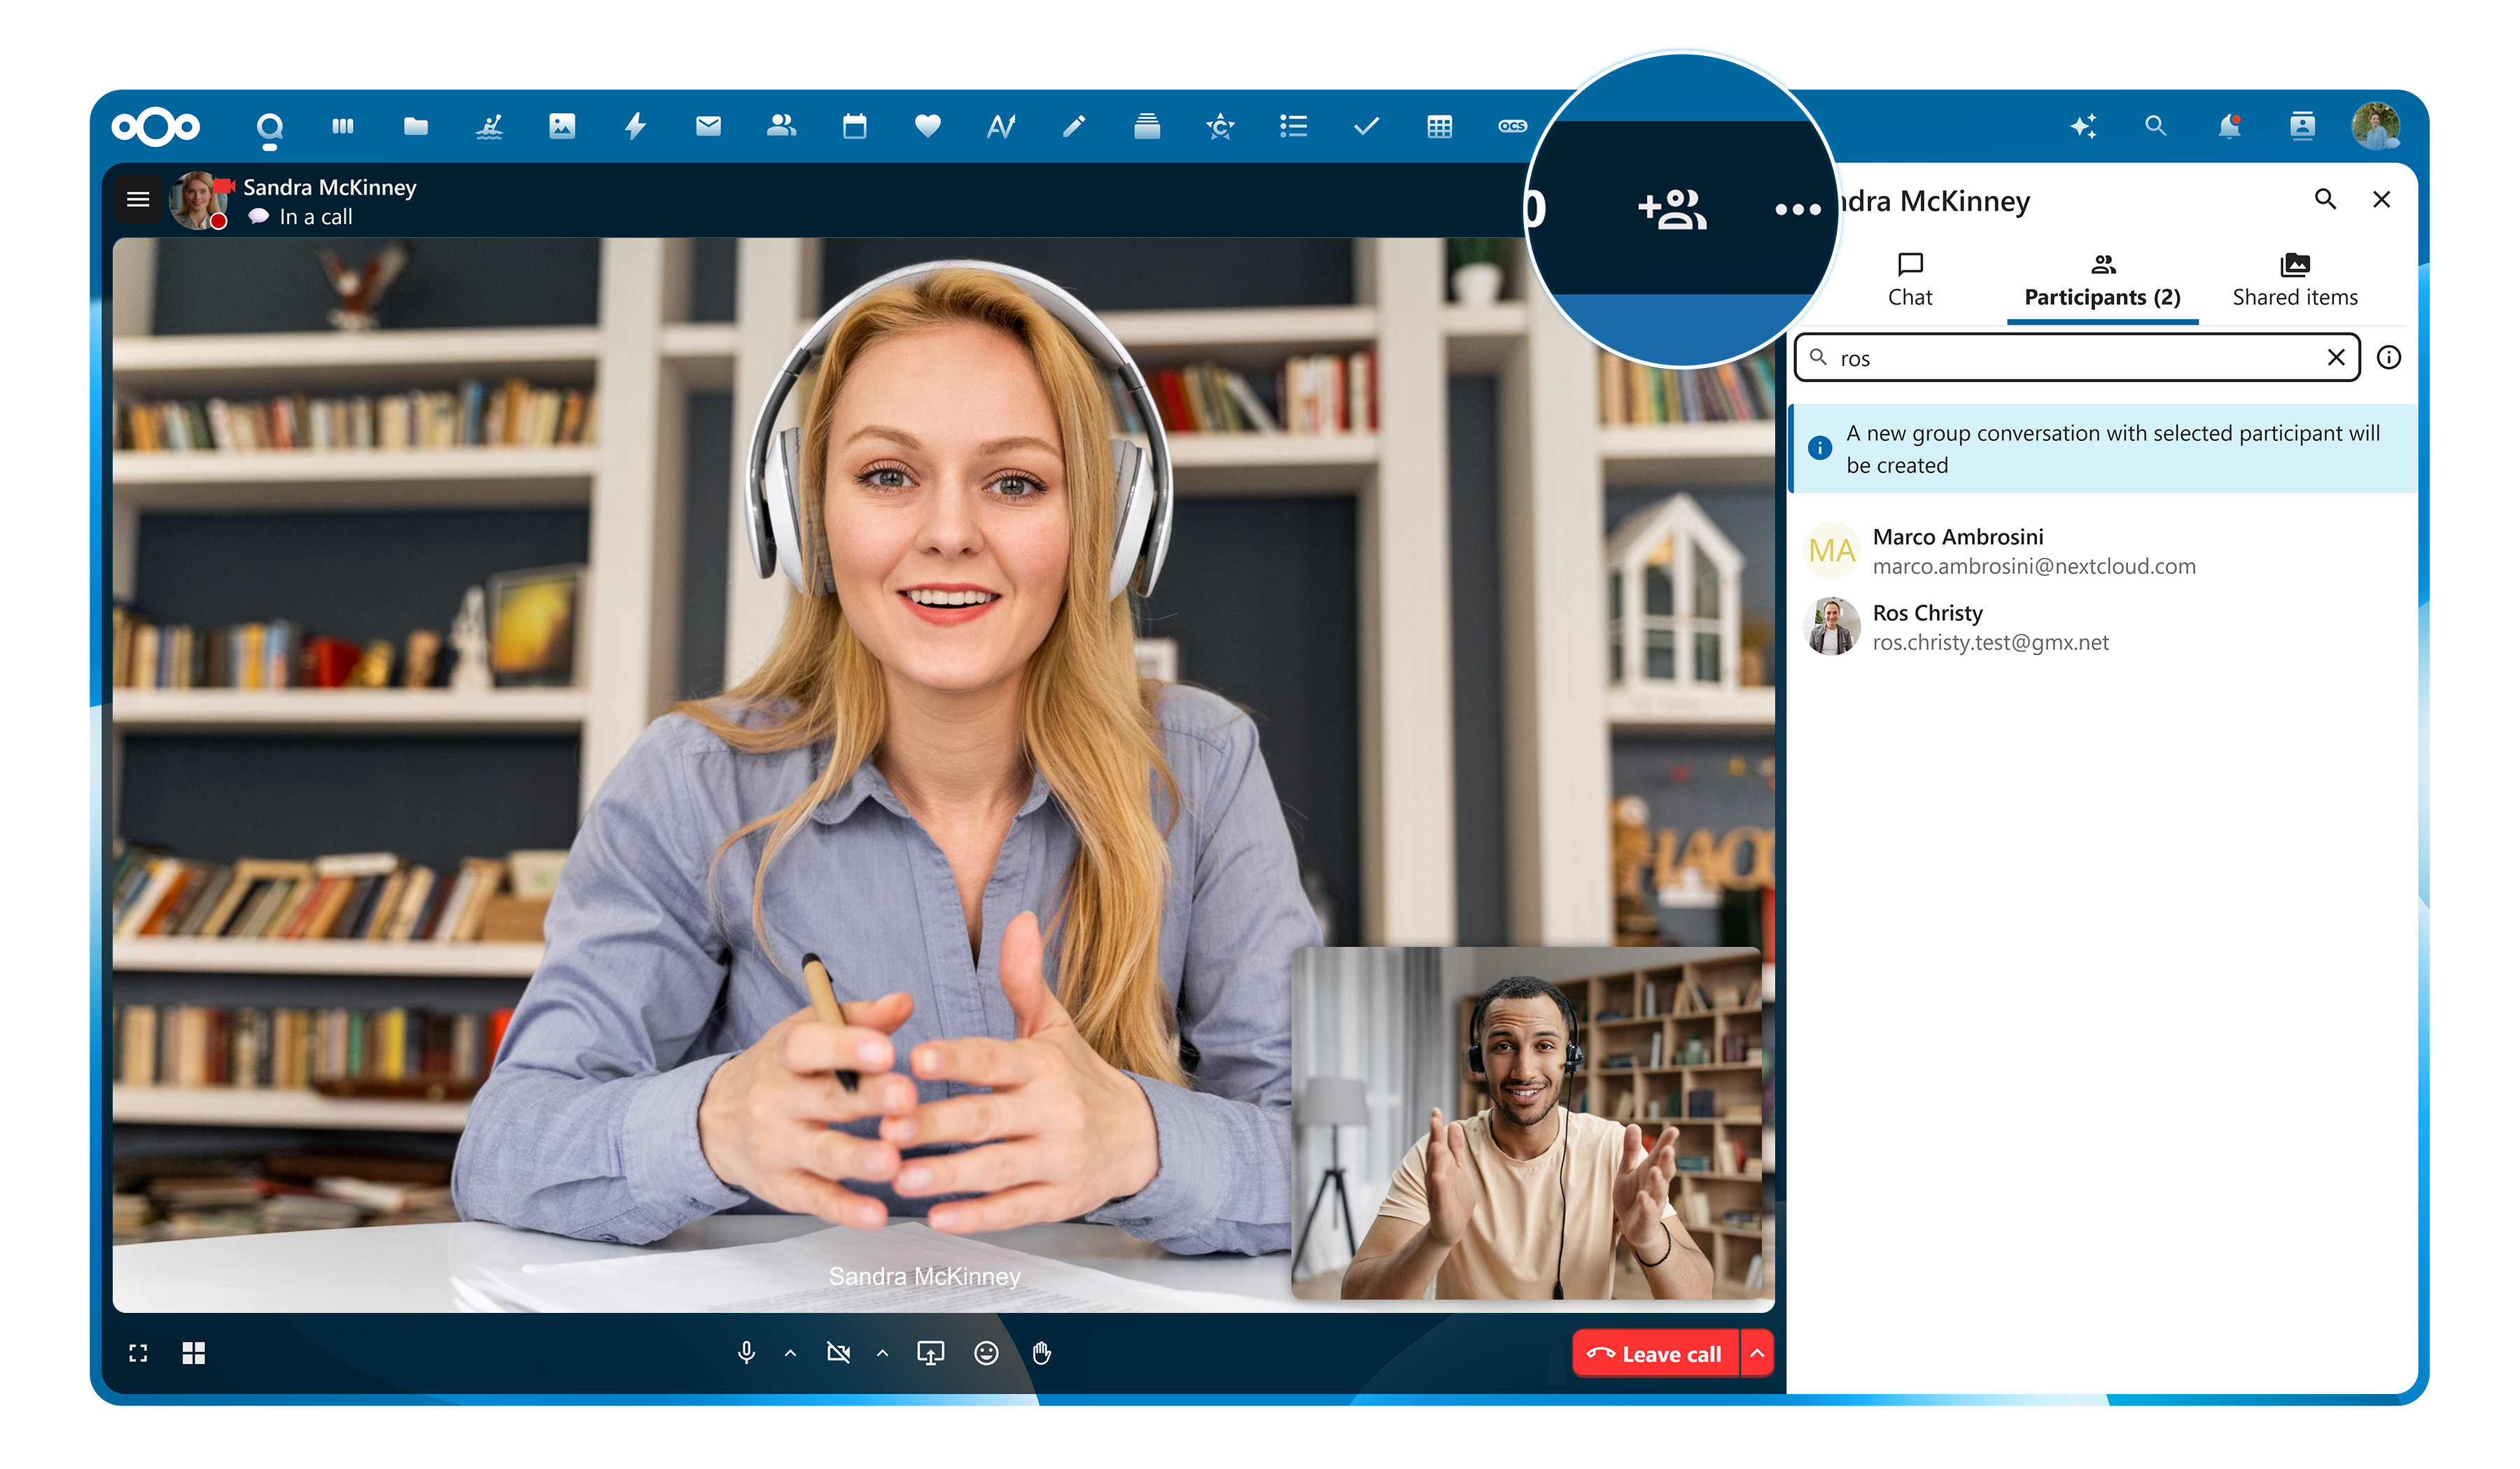Mute the microphone
The image size is (2520, 1469).
pyautogui.click(x=747, y=1353)
